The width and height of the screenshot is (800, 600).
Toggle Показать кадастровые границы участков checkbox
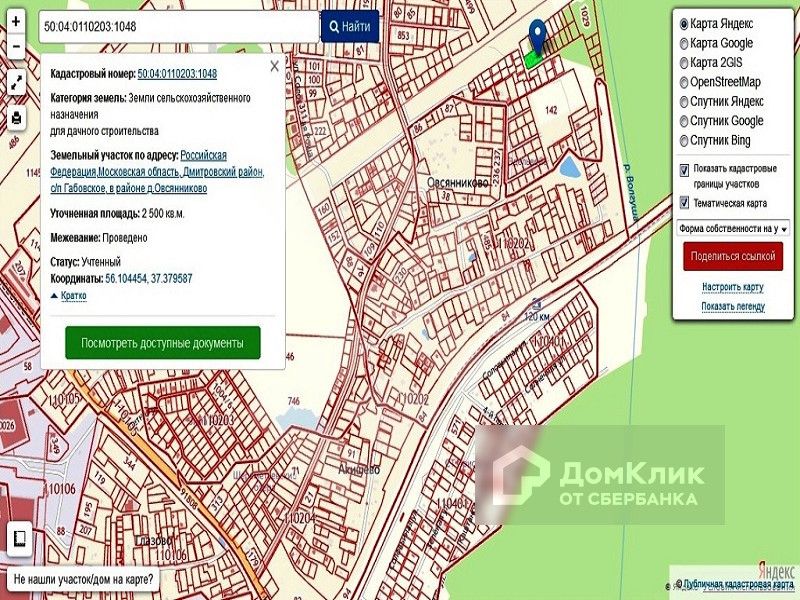[685, 170]
